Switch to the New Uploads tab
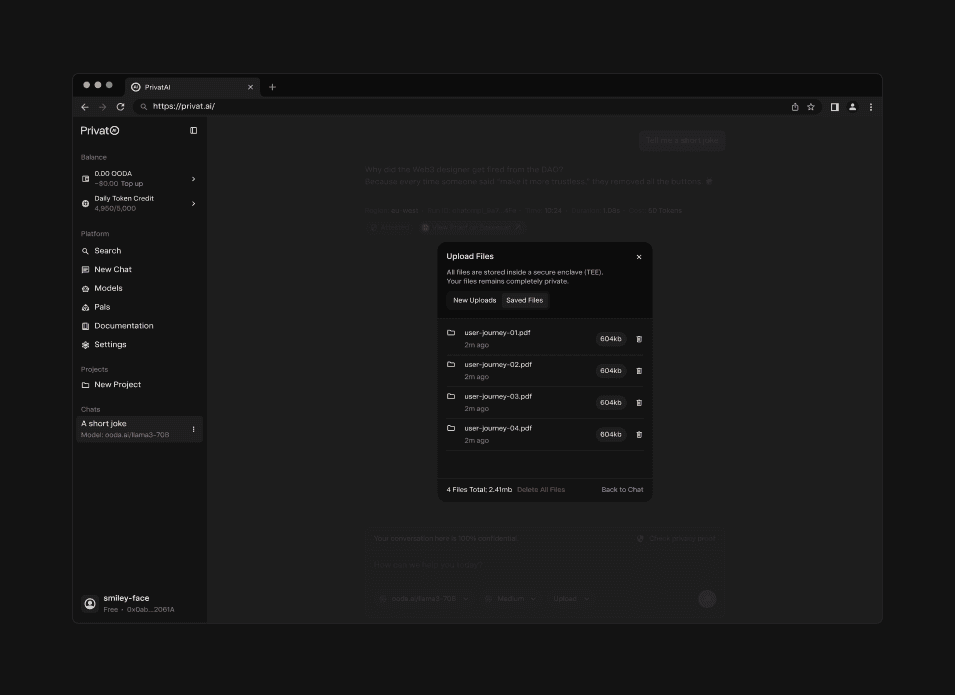 (x=474, y=300)
